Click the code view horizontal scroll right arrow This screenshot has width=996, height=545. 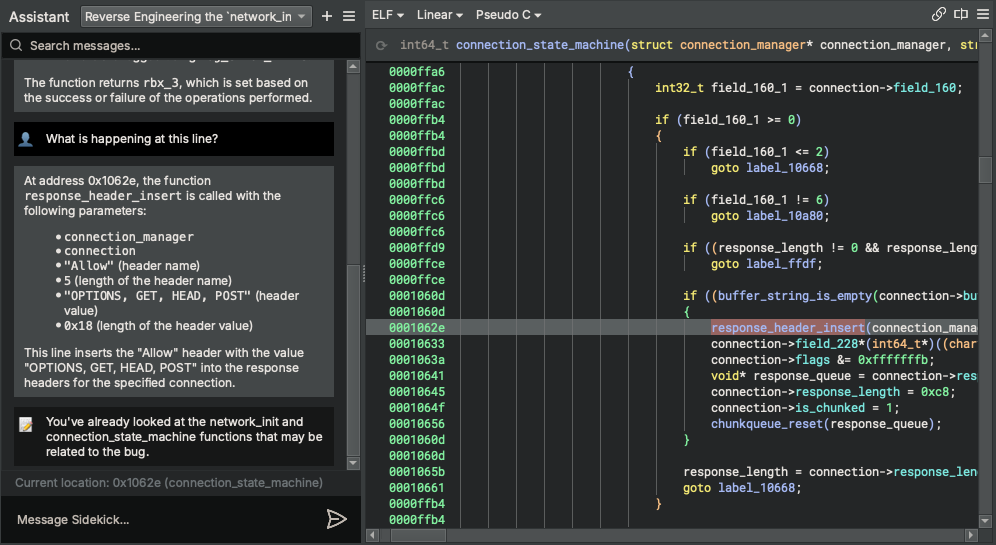click(971, 535)
